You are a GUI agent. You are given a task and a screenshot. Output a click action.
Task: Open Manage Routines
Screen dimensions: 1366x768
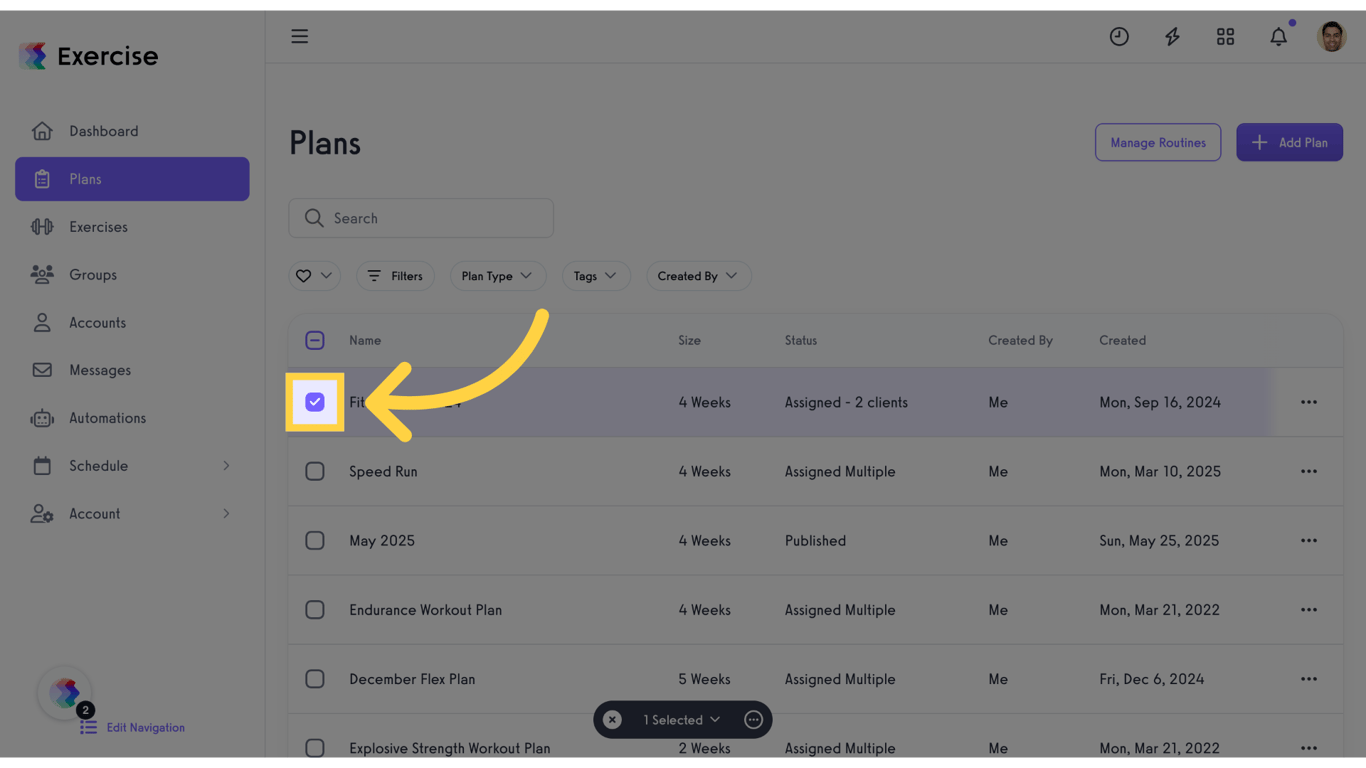click(x=1158, y=142)
